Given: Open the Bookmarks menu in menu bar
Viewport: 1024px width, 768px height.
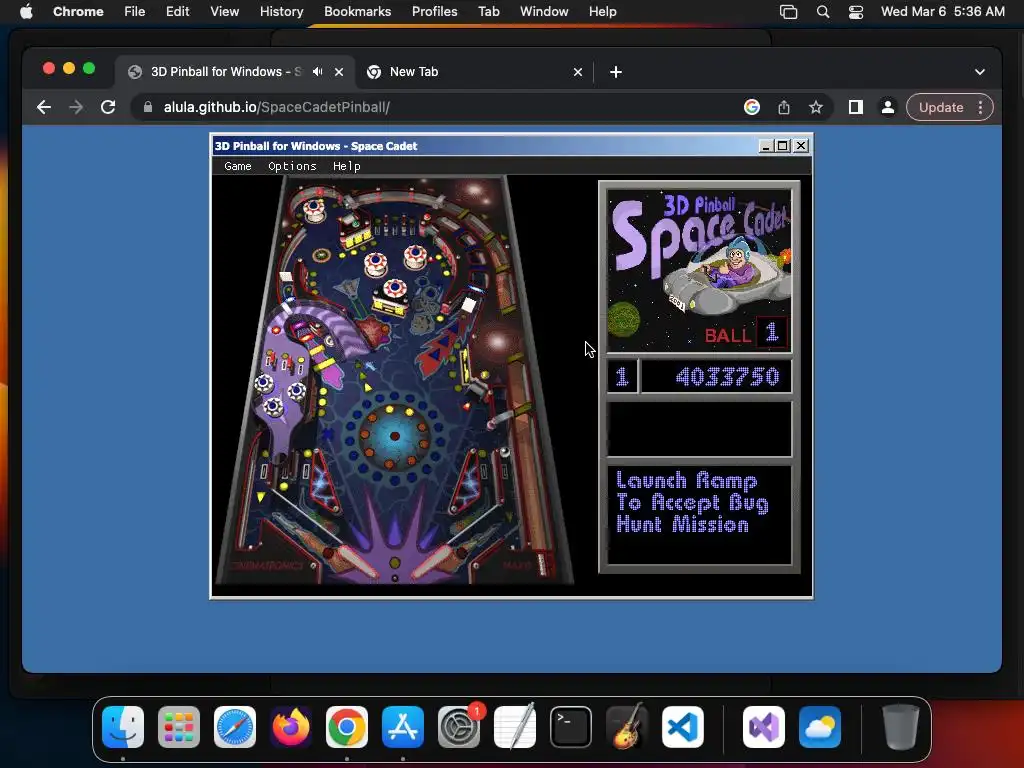Looking at the screenshot, I should (357, 12).
